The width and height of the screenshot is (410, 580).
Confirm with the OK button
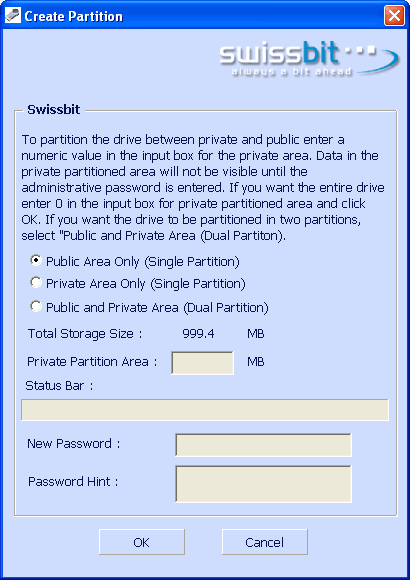coord(142,542)
